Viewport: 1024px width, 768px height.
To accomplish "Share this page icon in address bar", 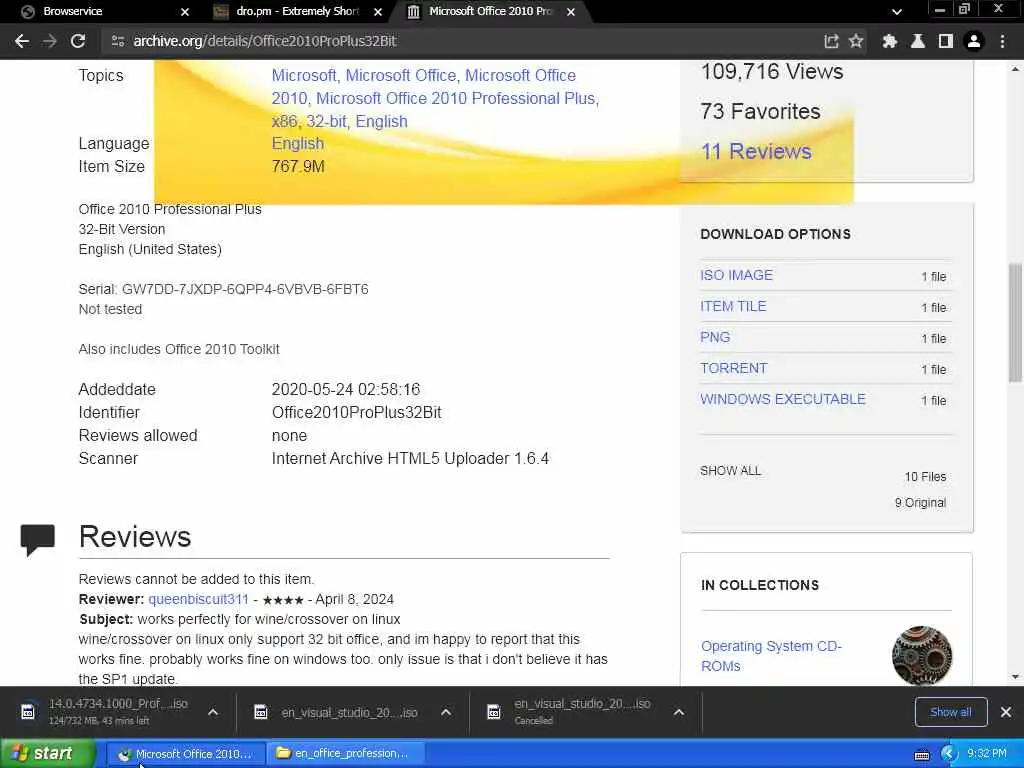I will [831, 41].
